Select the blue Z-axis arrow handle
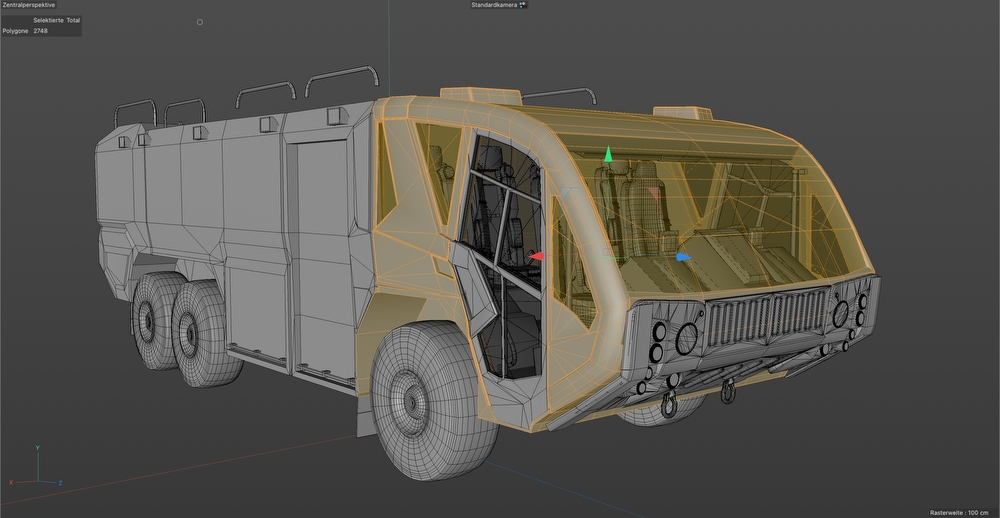Viewport: 1000px width, 518px height. 683,257
